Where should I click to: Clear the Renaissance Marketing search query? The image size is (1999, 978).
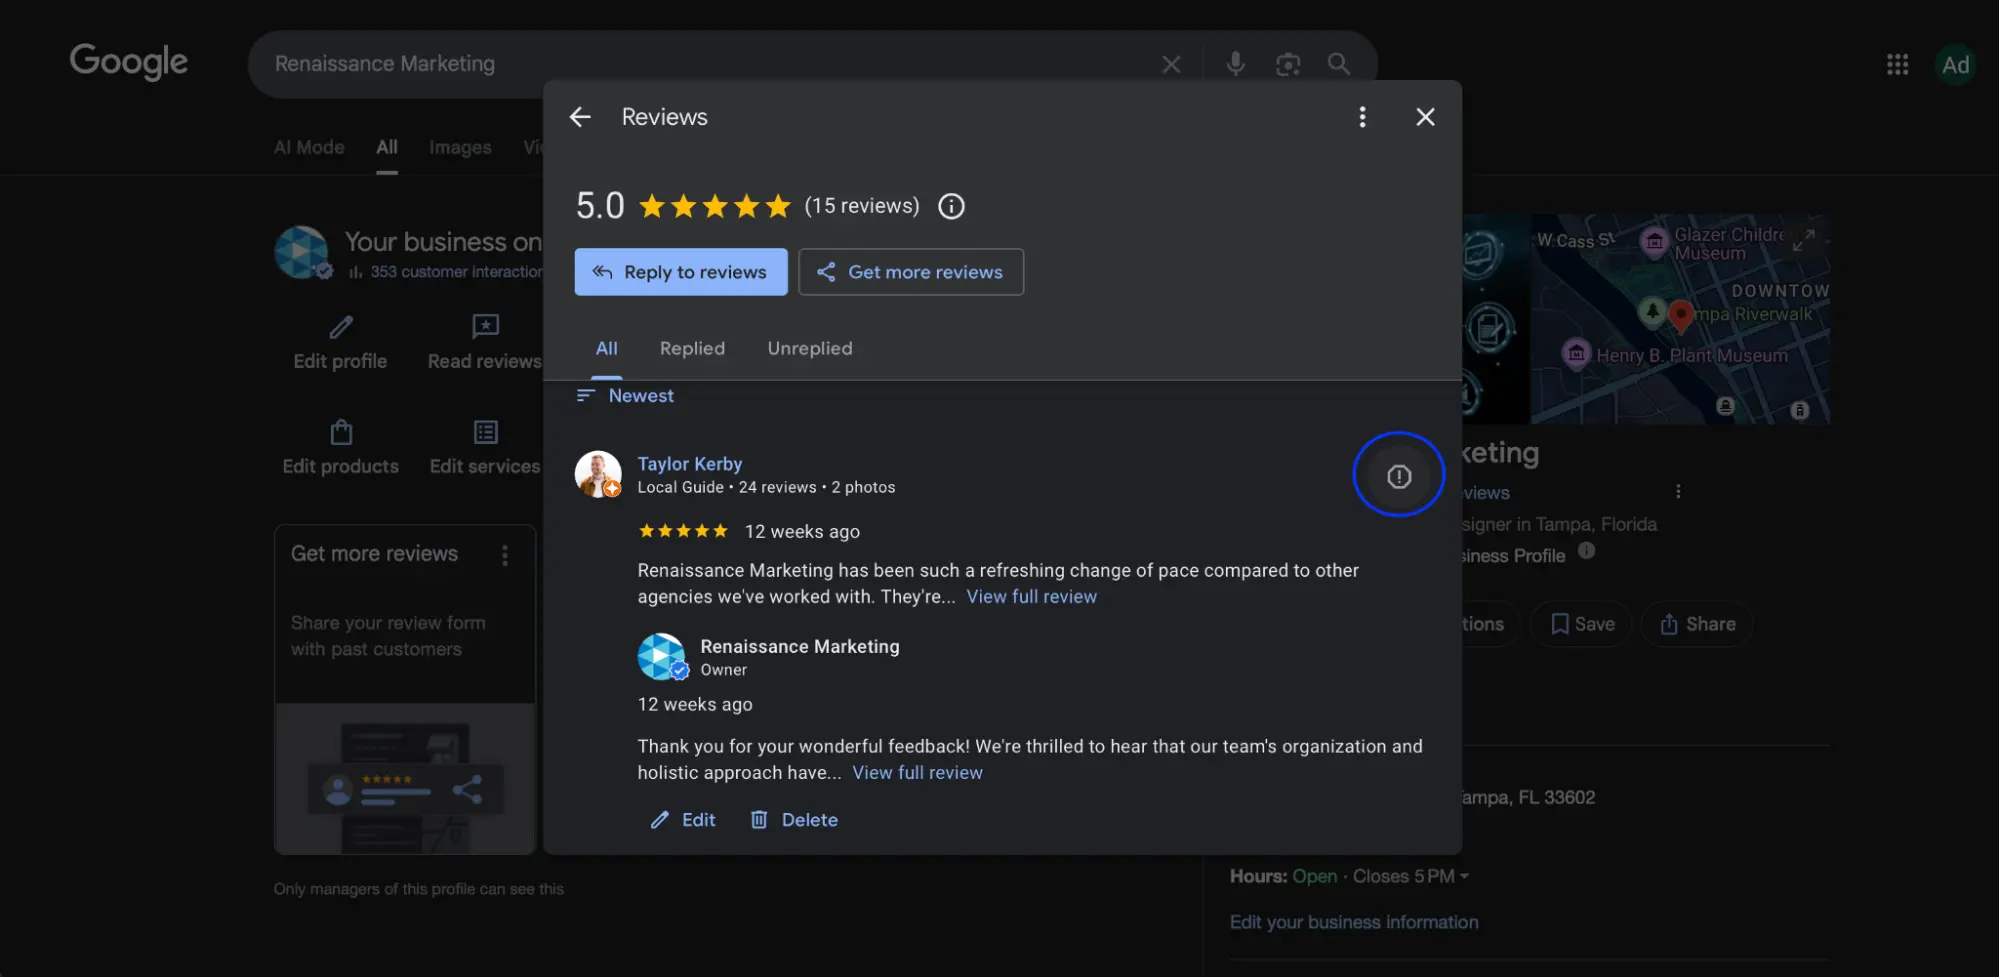(x=1171, y=63)
